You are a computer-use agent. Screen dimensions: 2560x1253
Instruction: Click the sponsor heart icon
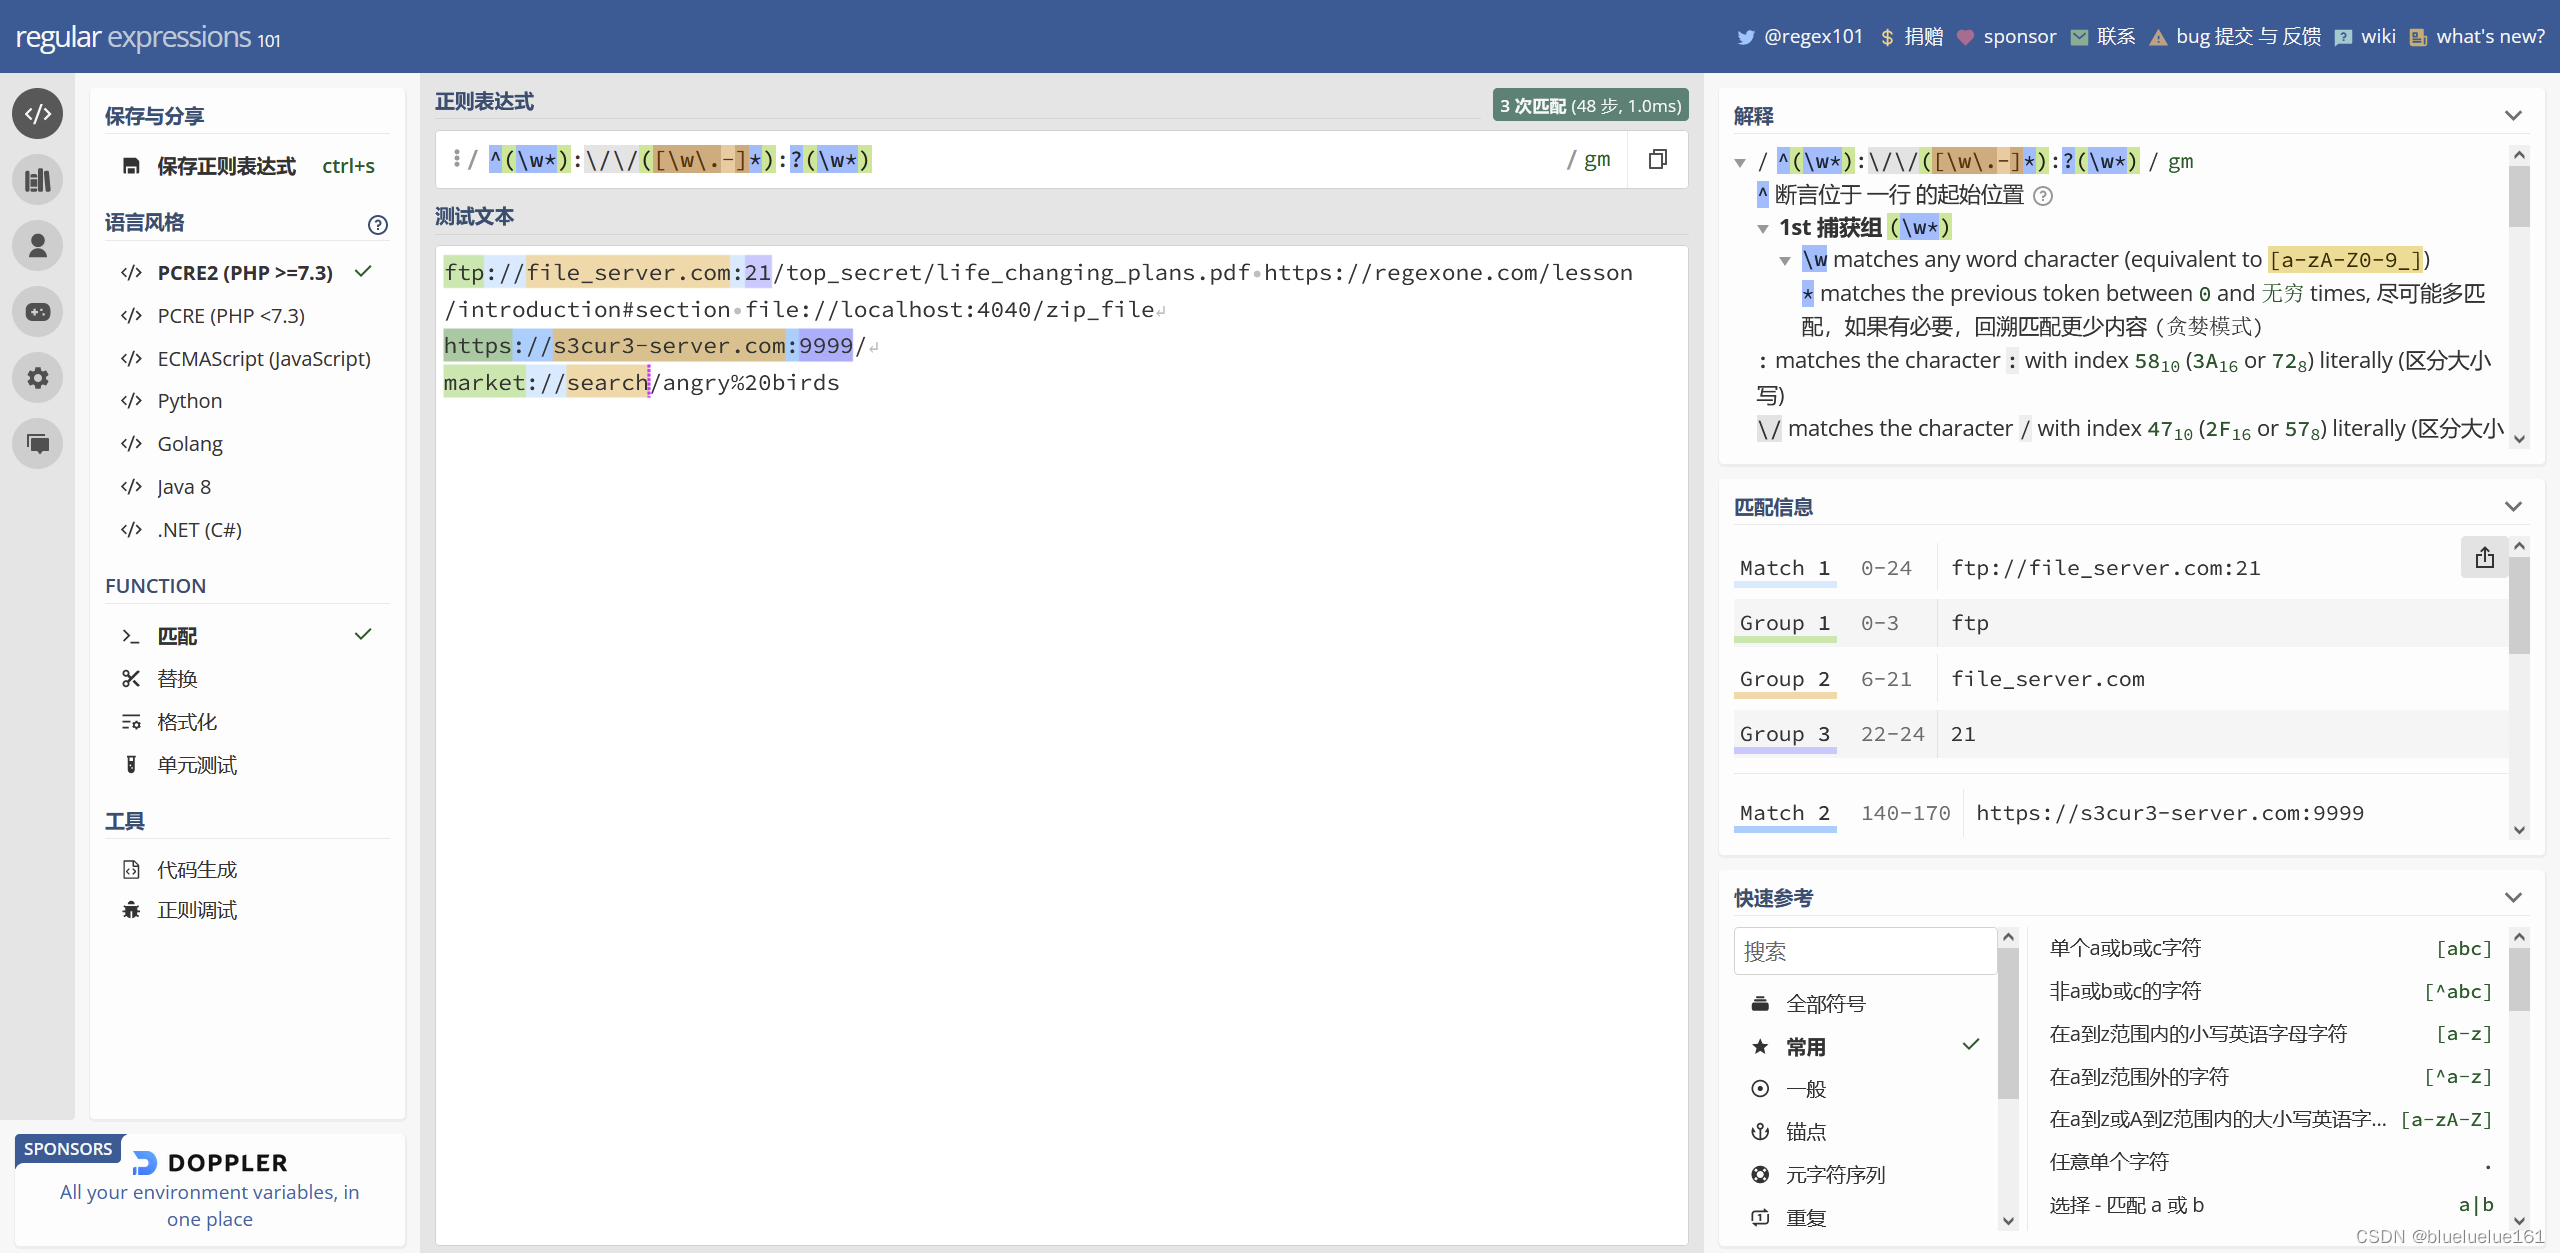[x=1965, y=37]
